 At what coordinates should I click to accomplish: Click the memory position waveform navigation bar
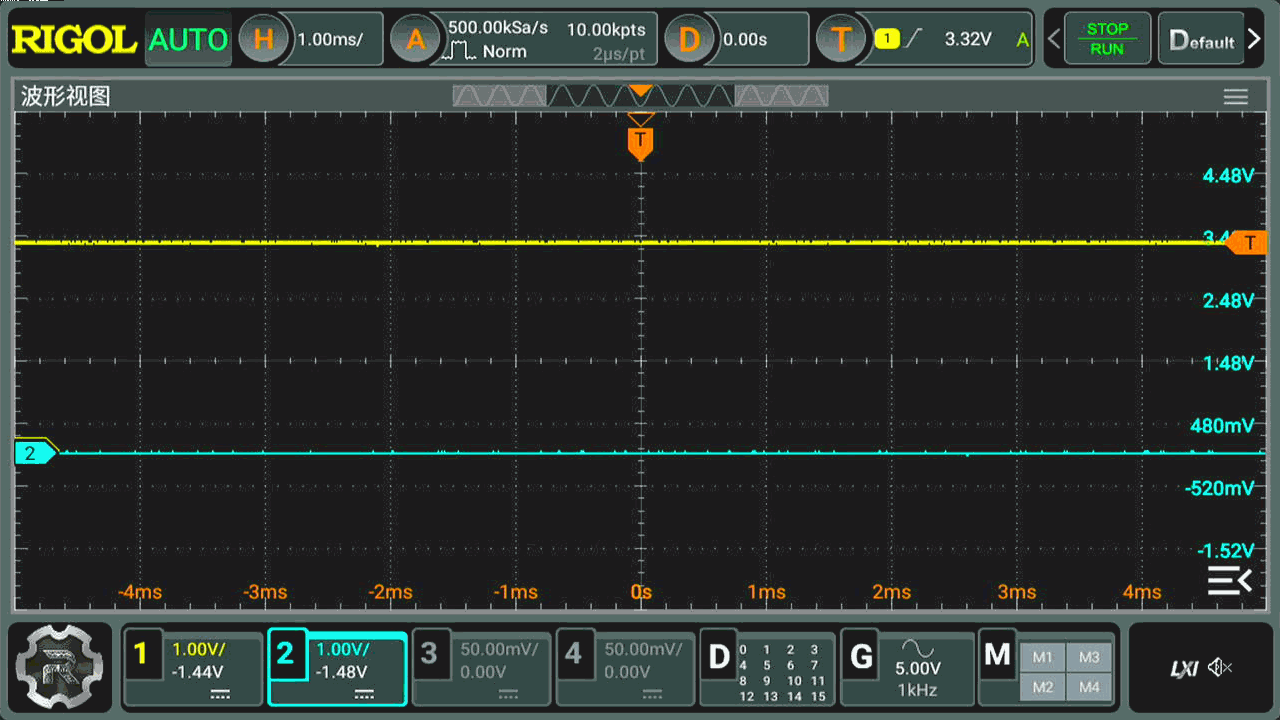tap(640, 96)
